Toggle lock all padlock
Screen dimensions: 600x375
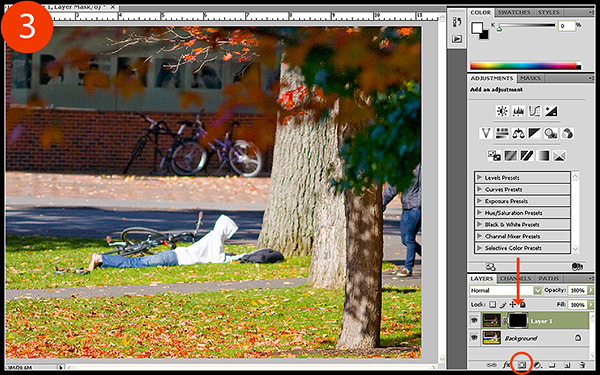pos(523,305)
